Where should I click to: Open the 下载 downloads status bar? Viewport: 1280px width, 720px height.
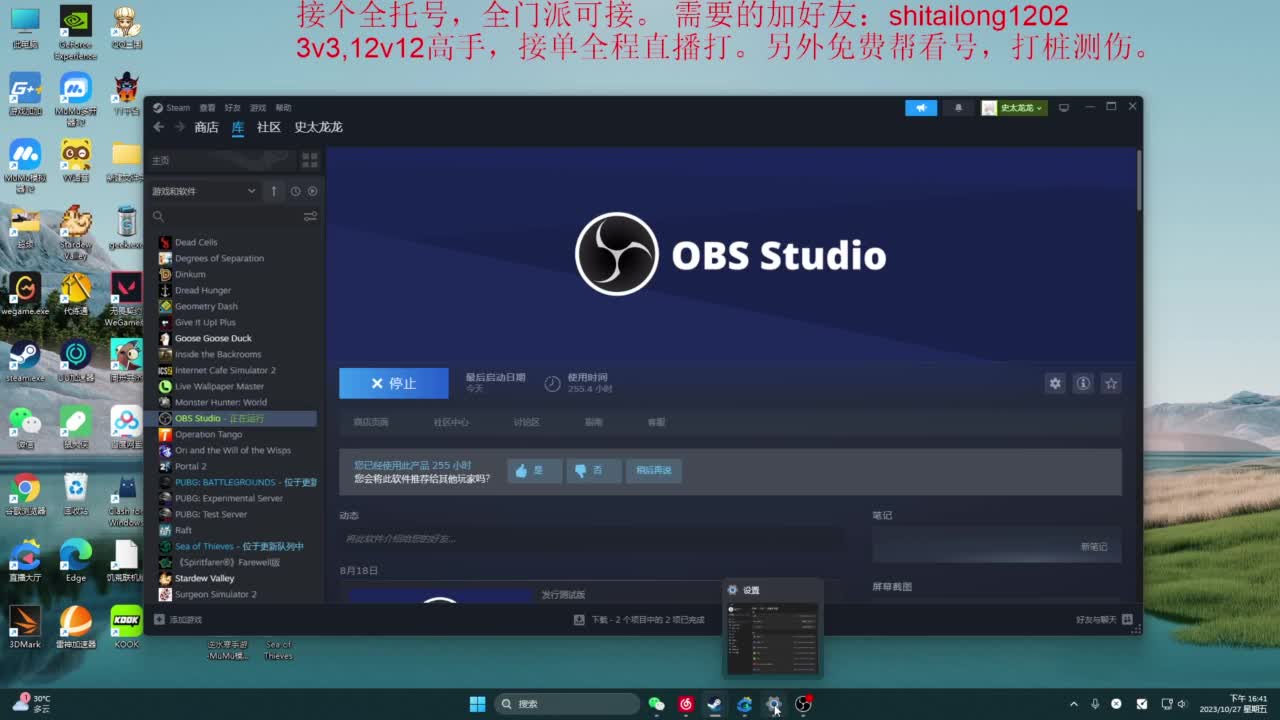point(639,620)
